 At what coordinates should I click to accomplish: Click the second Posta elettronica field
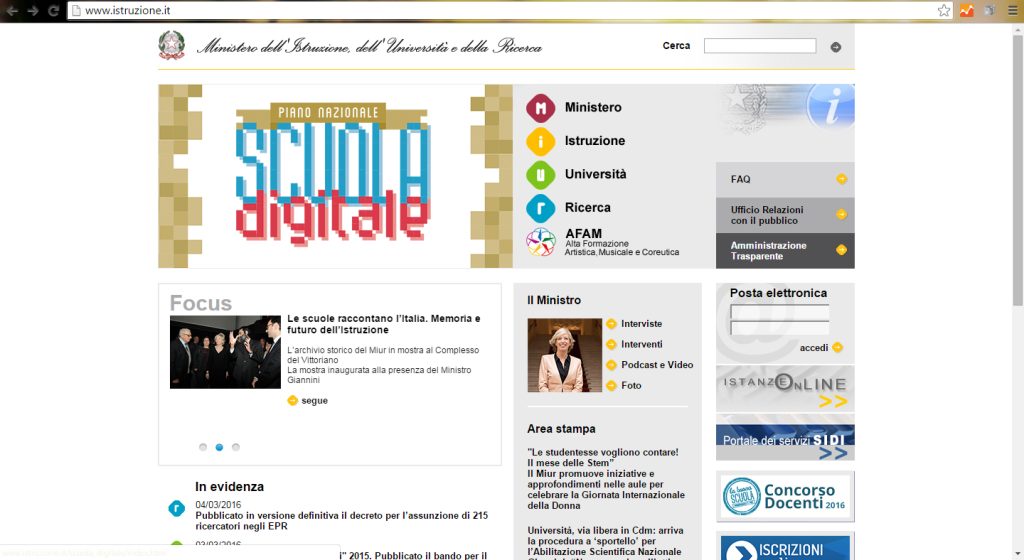780,328
